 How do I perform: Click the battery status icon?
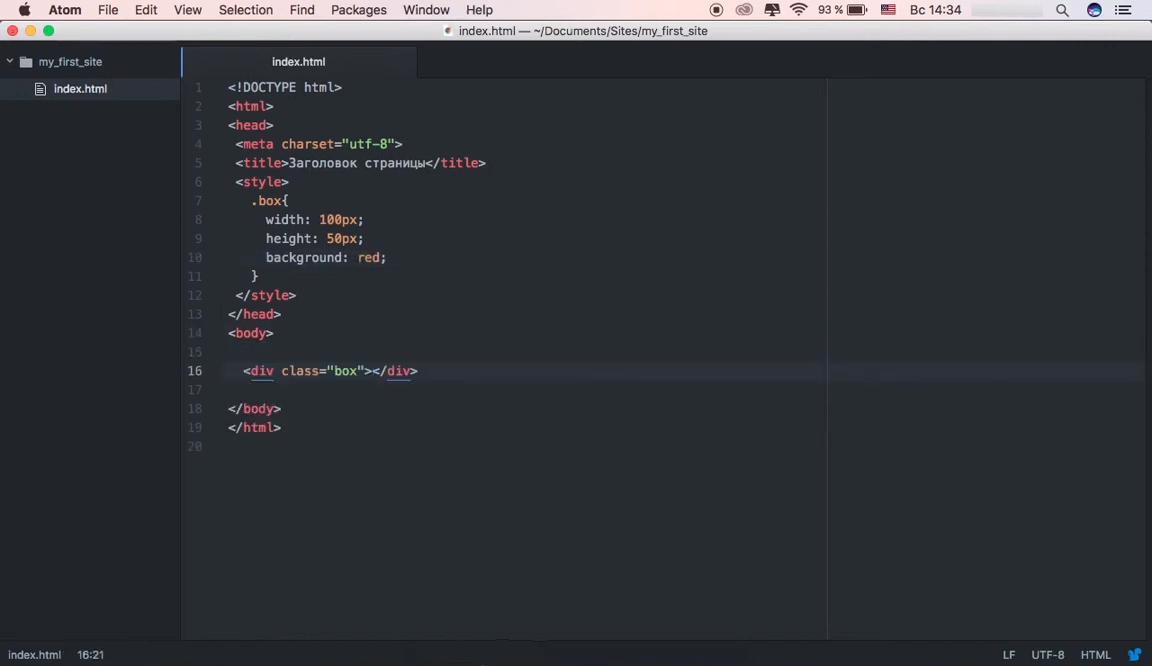coord(857,10)
